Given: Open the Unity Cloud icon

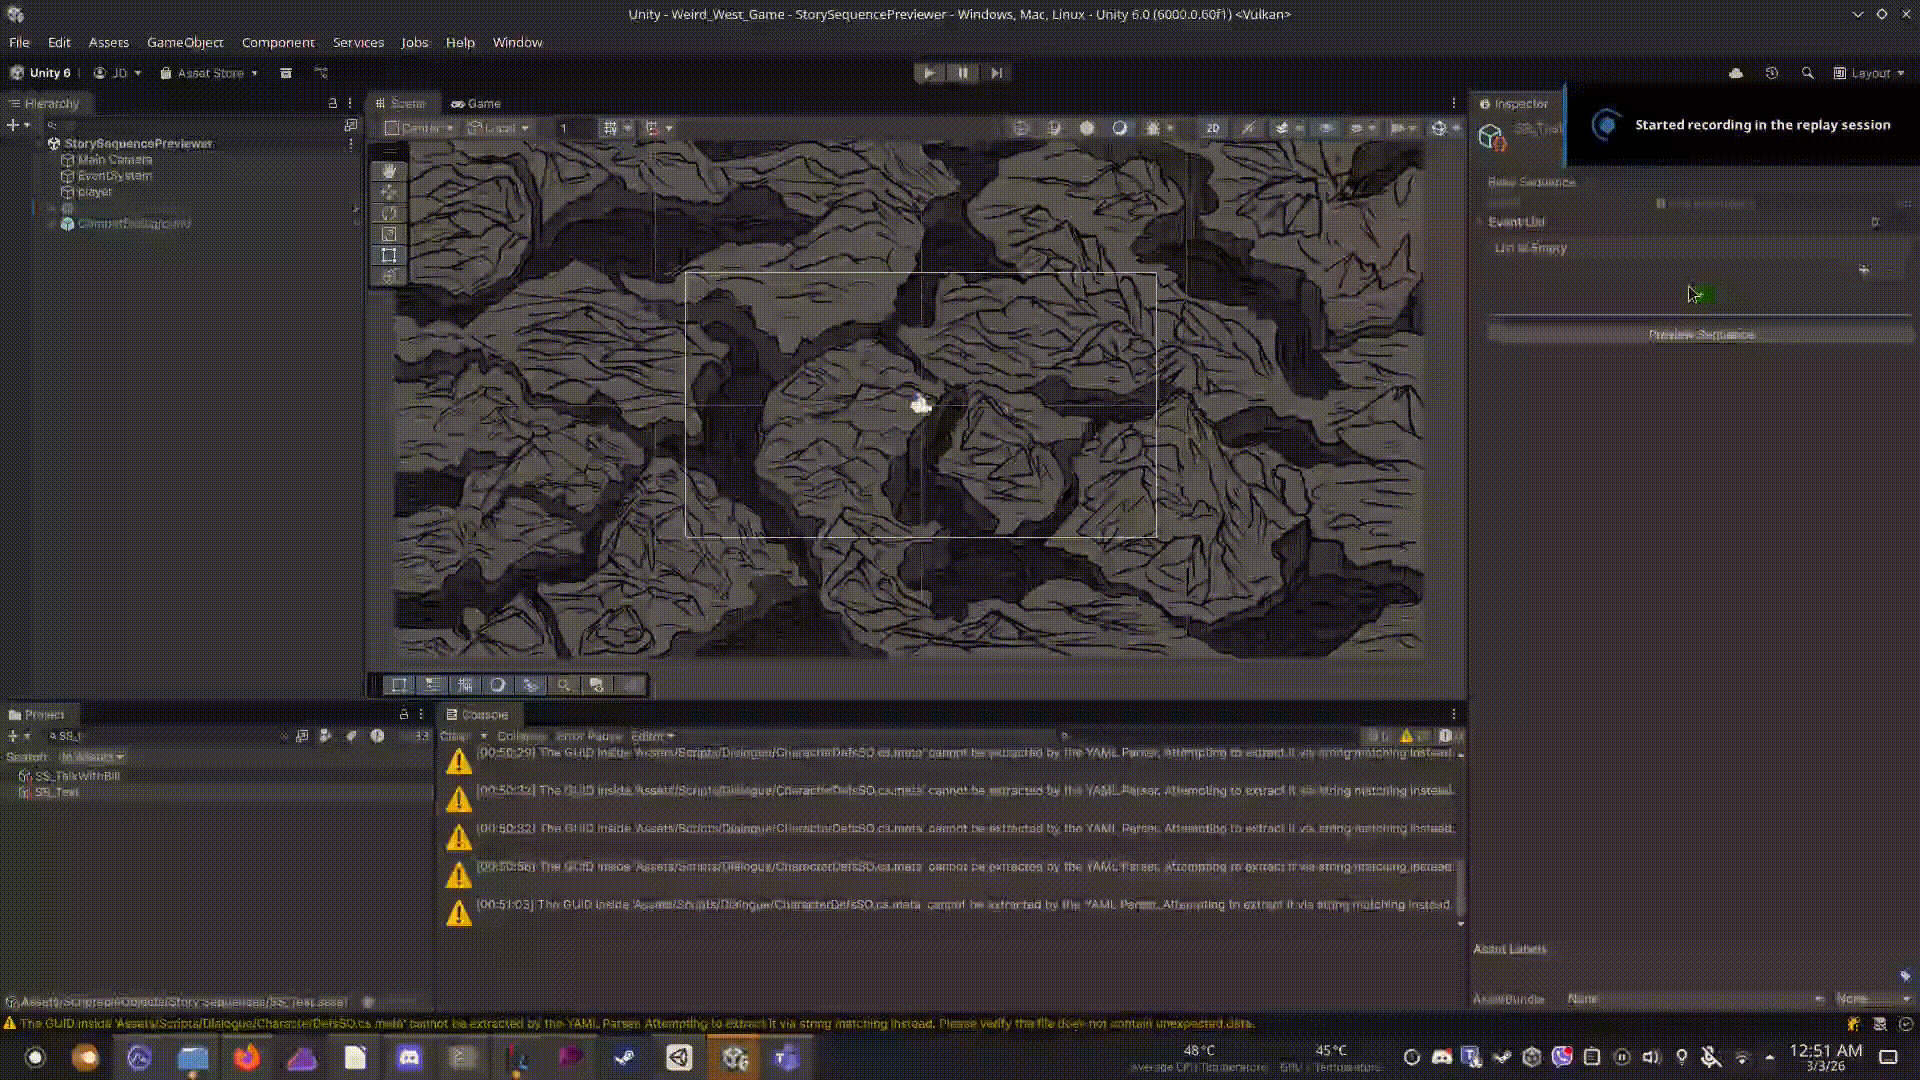Looking at the screenshot, I should 1736,73.
